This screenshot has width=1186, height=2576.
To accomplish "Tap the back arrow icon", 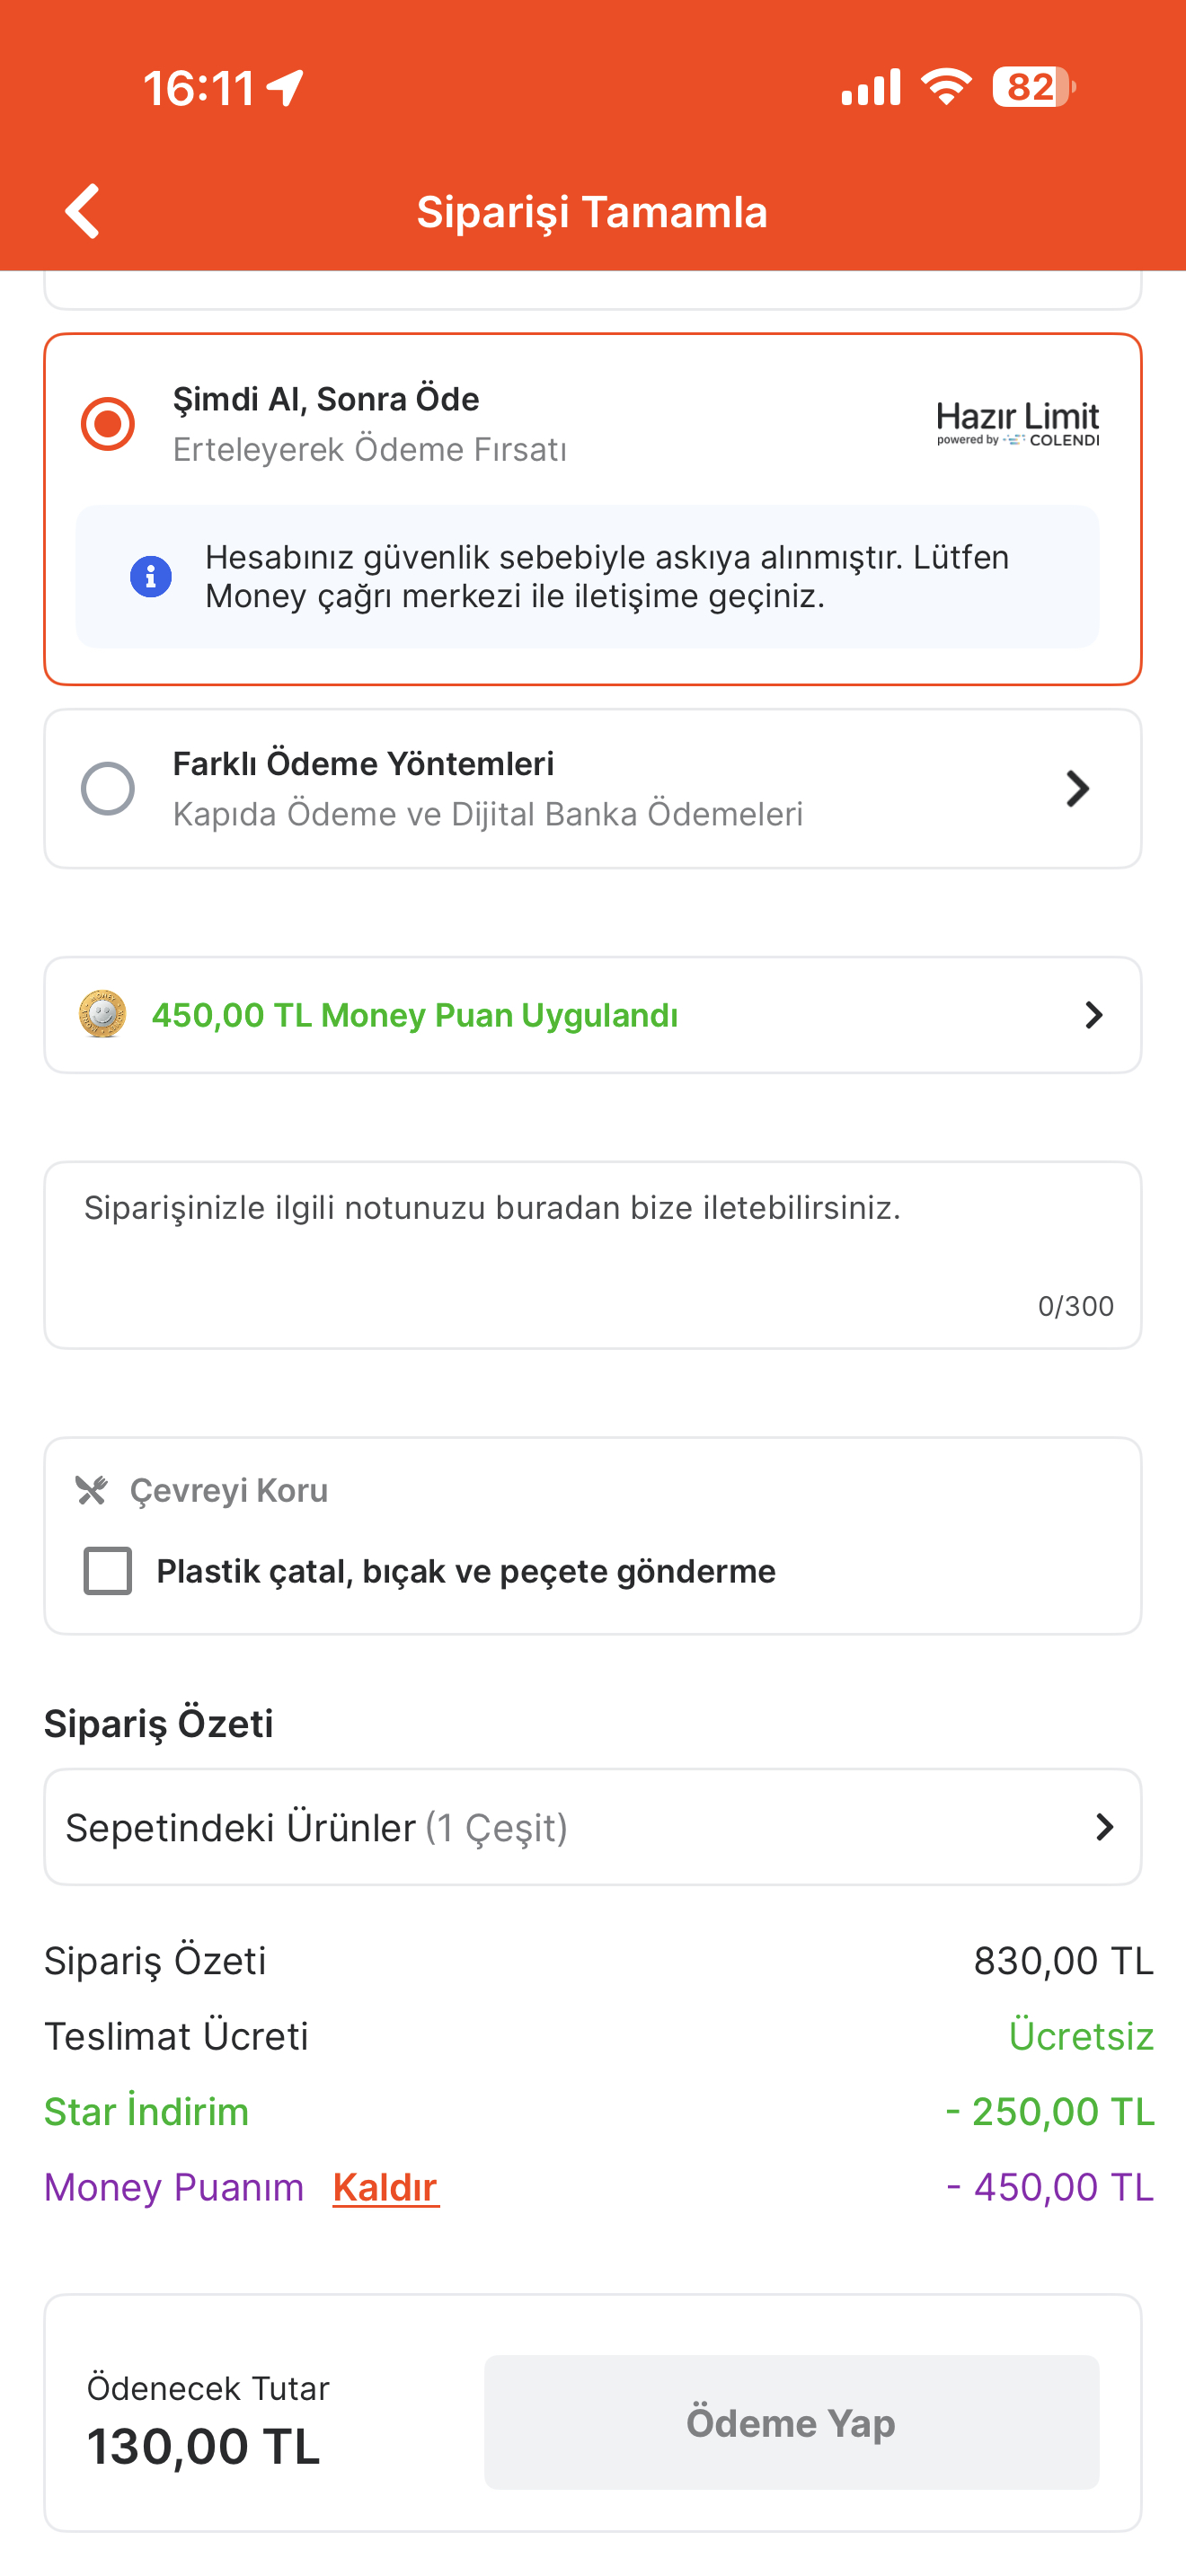I will (83, 211).
